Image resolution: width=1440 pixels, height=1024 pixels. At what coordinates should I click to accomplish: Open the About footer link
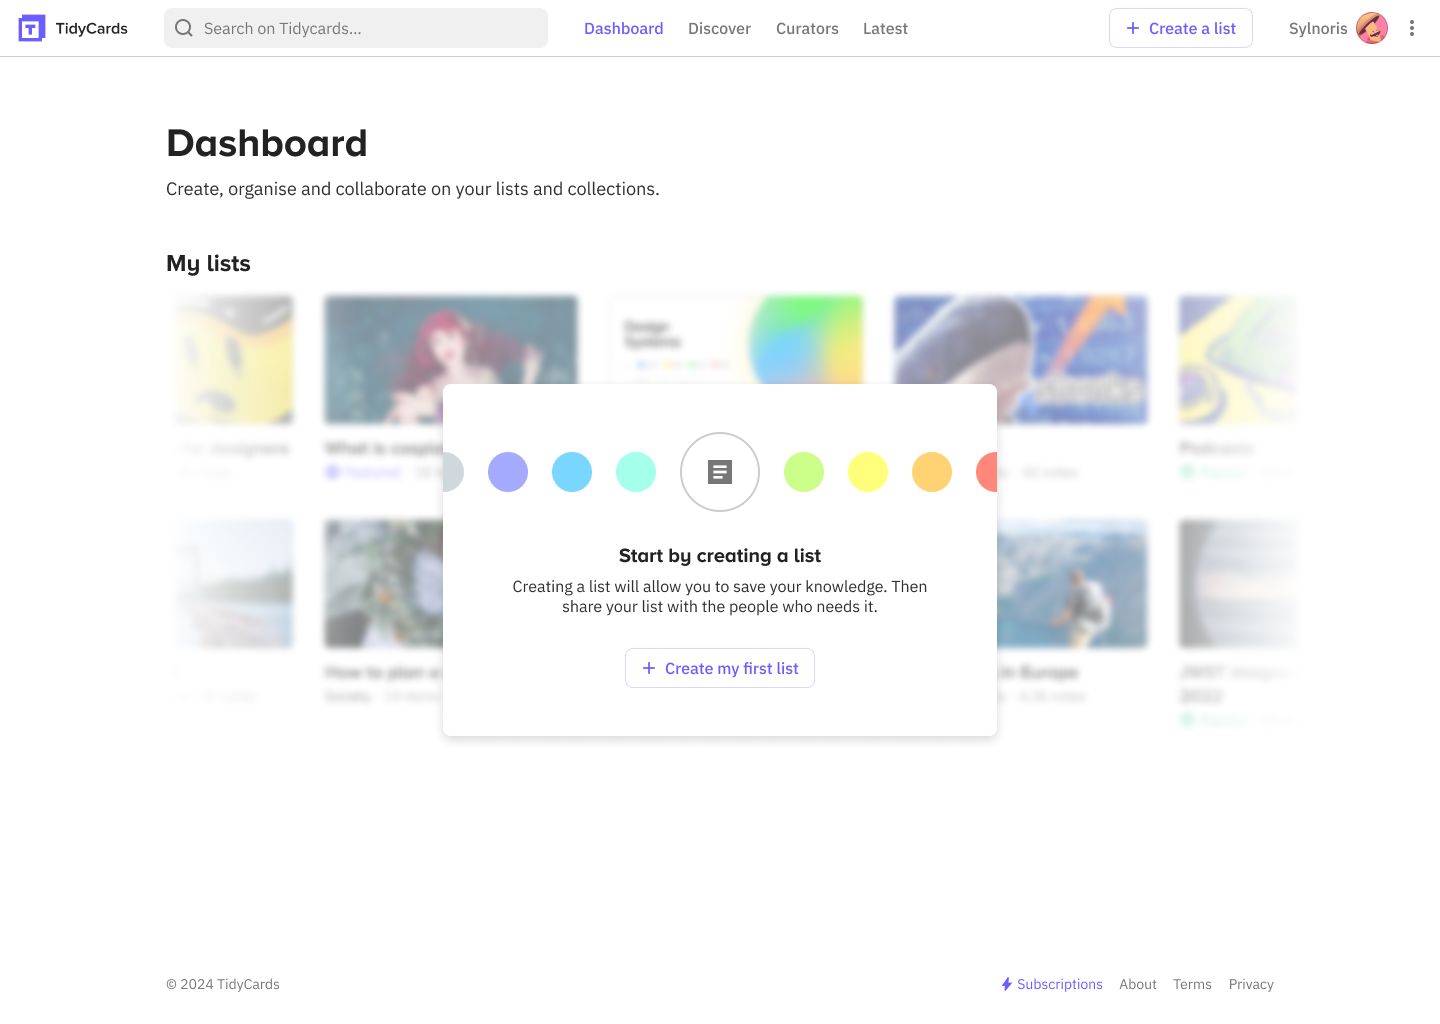(1138, 984)
